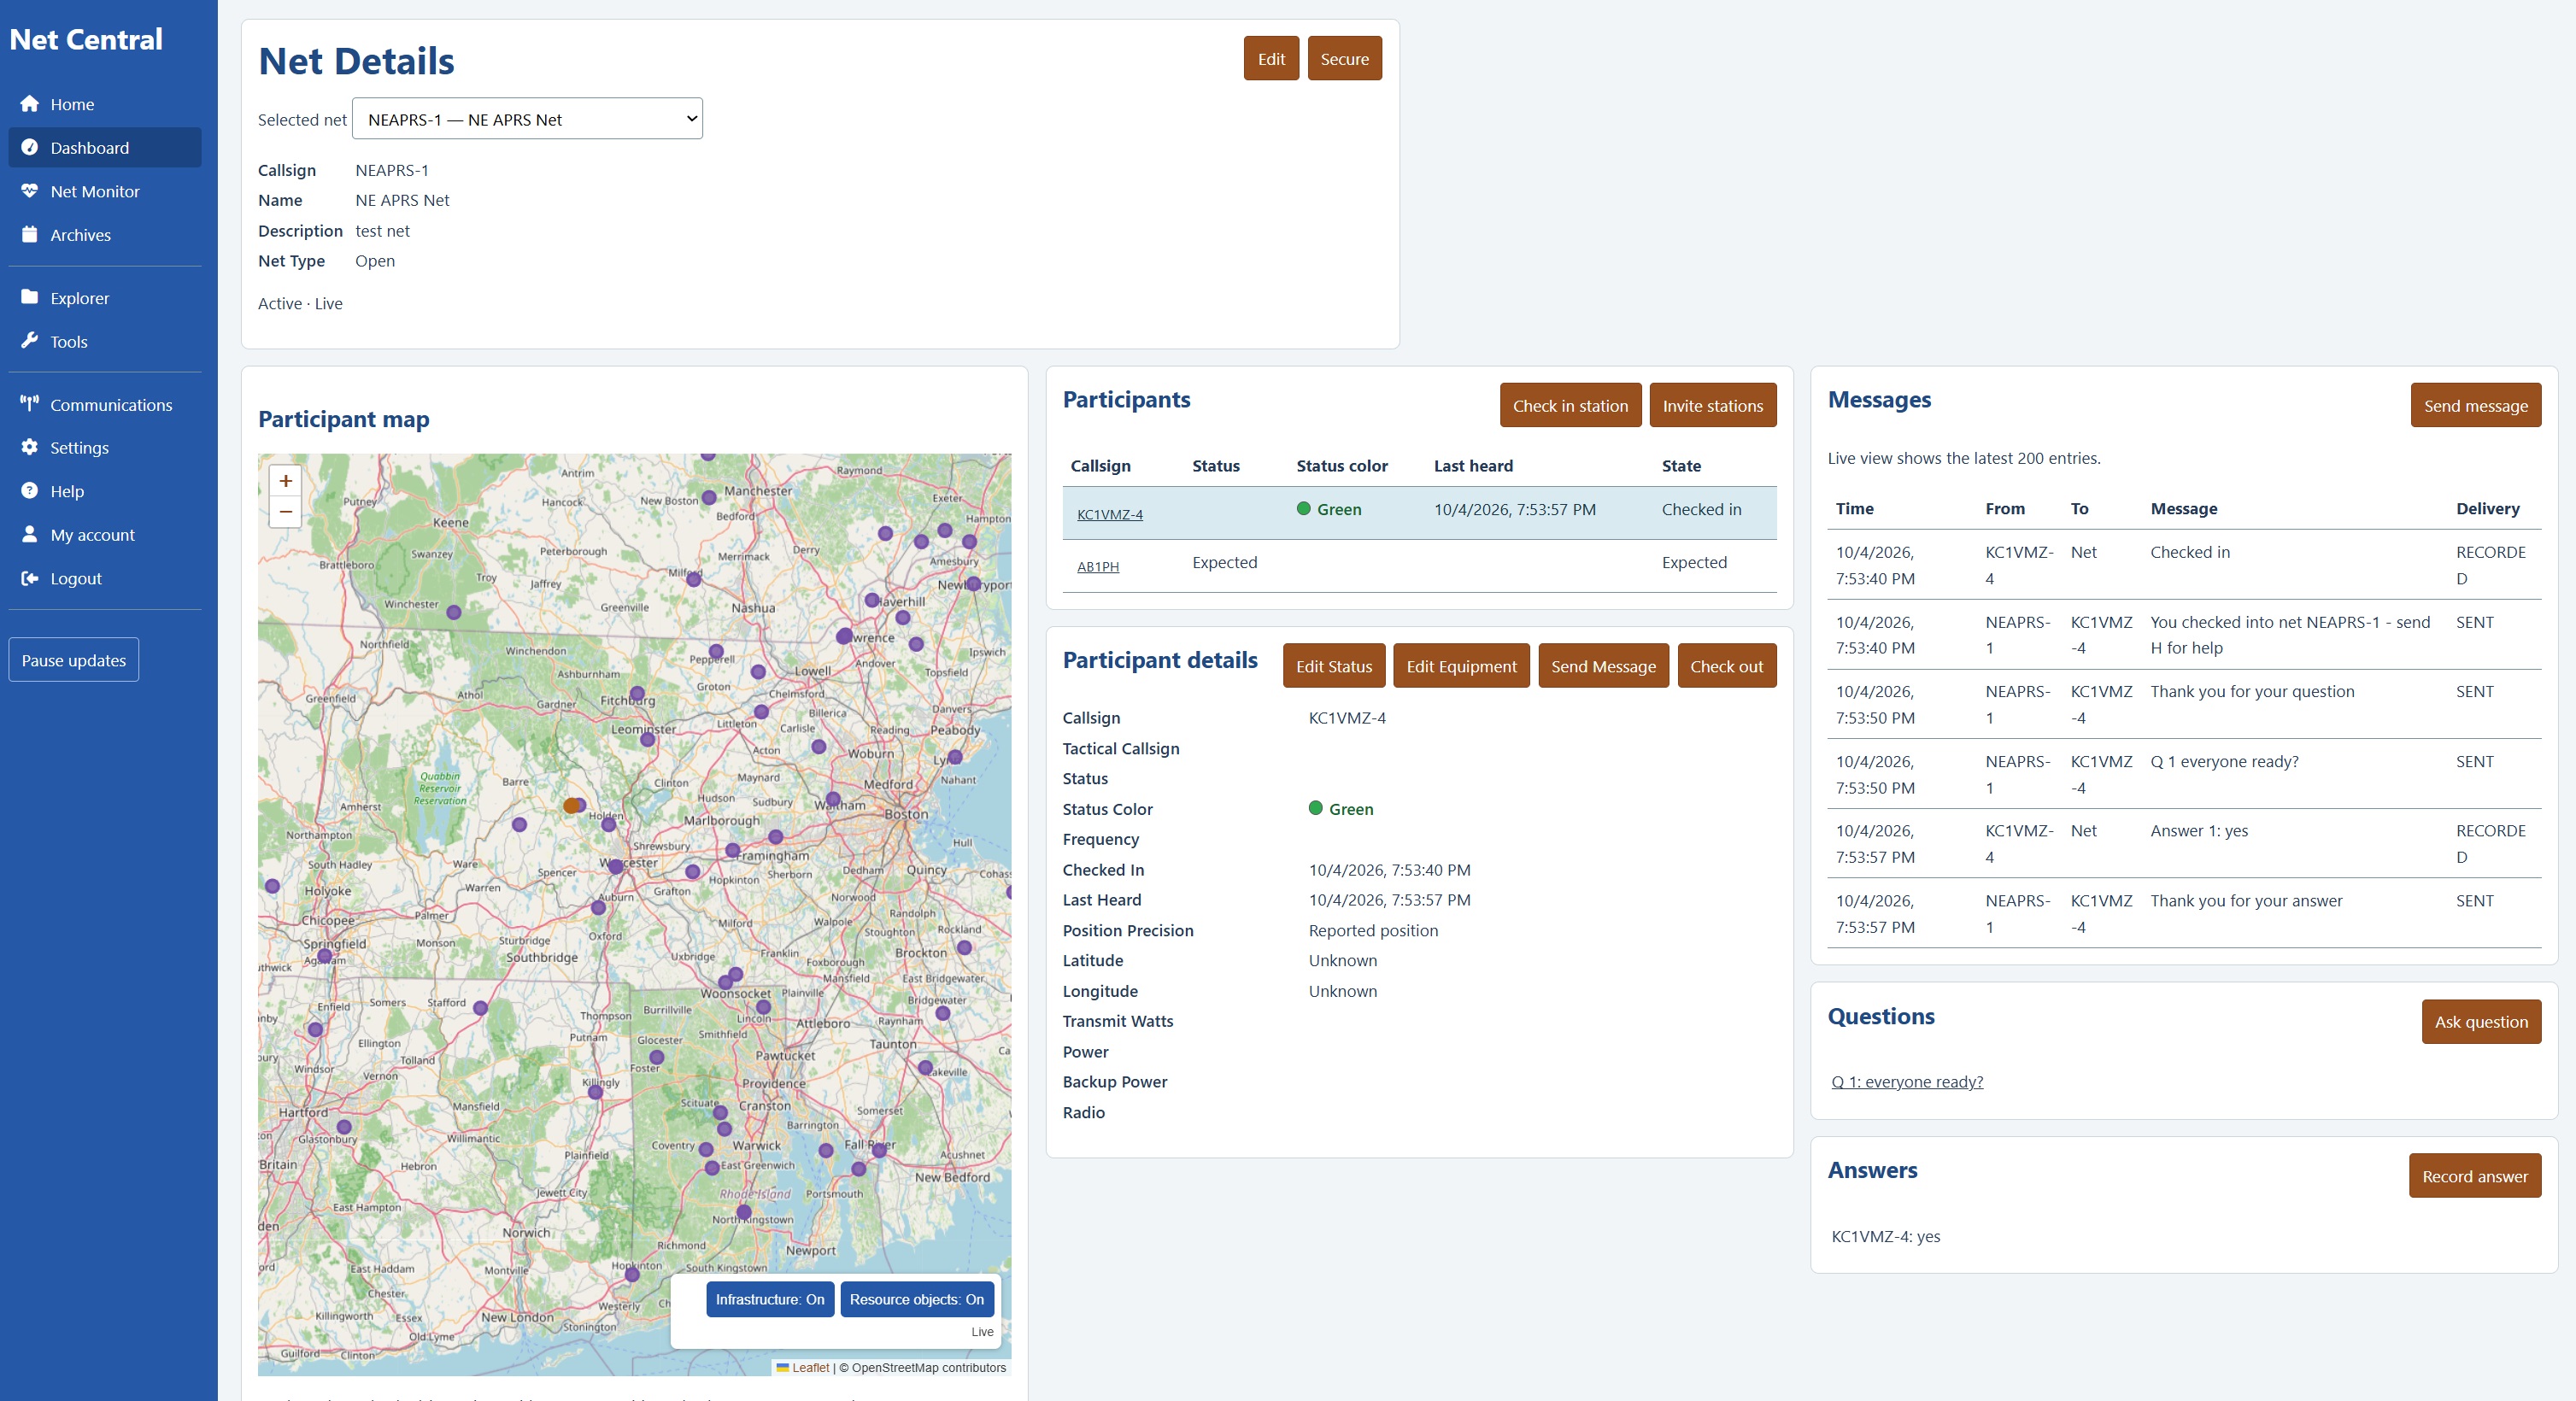Image resolution: width=2576 pixels, height=1401 pixels.
Task: Click Check in station button
Action: click(x=1570, y=406)
